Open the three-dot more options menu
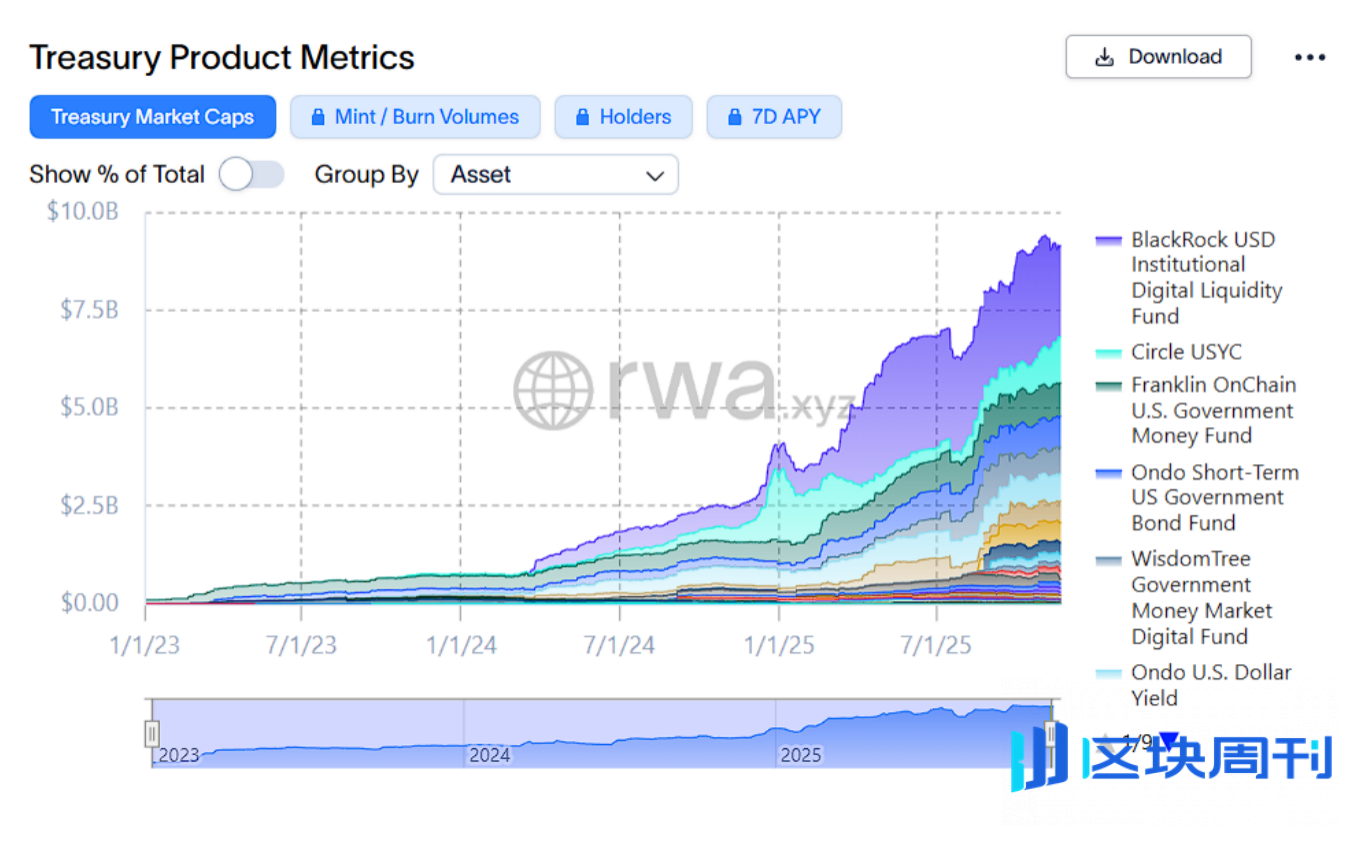Viewport: 1362px width, 842px height. [1310, 57]
